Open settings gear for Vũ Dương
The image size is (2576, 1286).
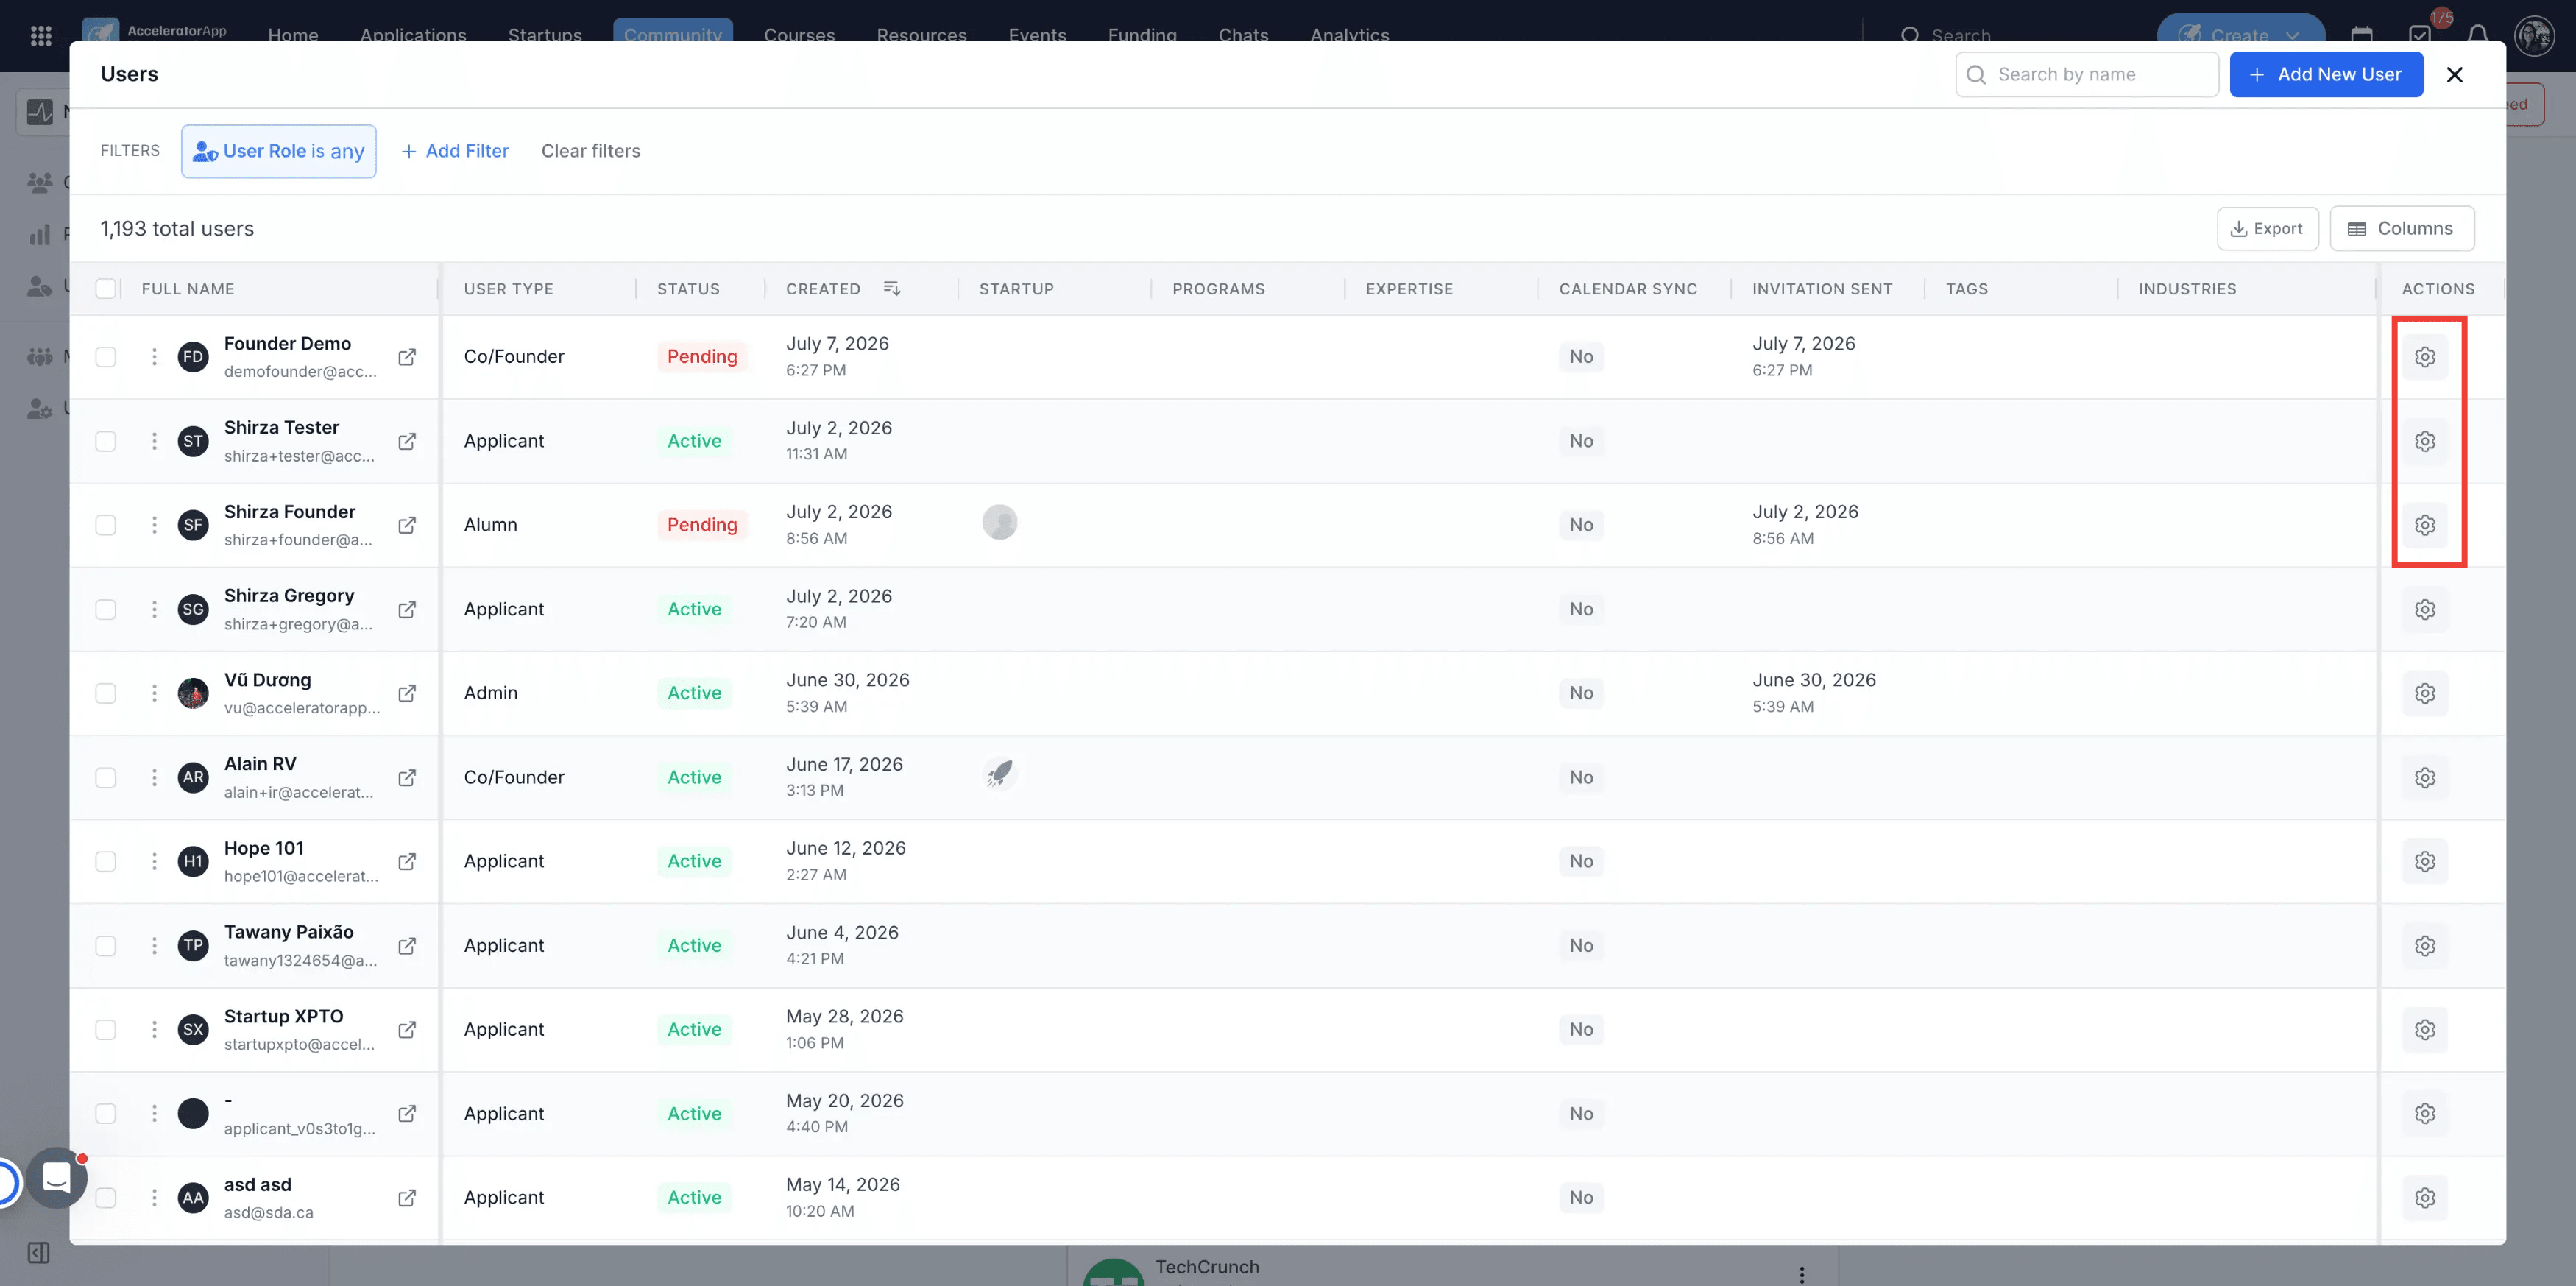tap(2424, 693)
